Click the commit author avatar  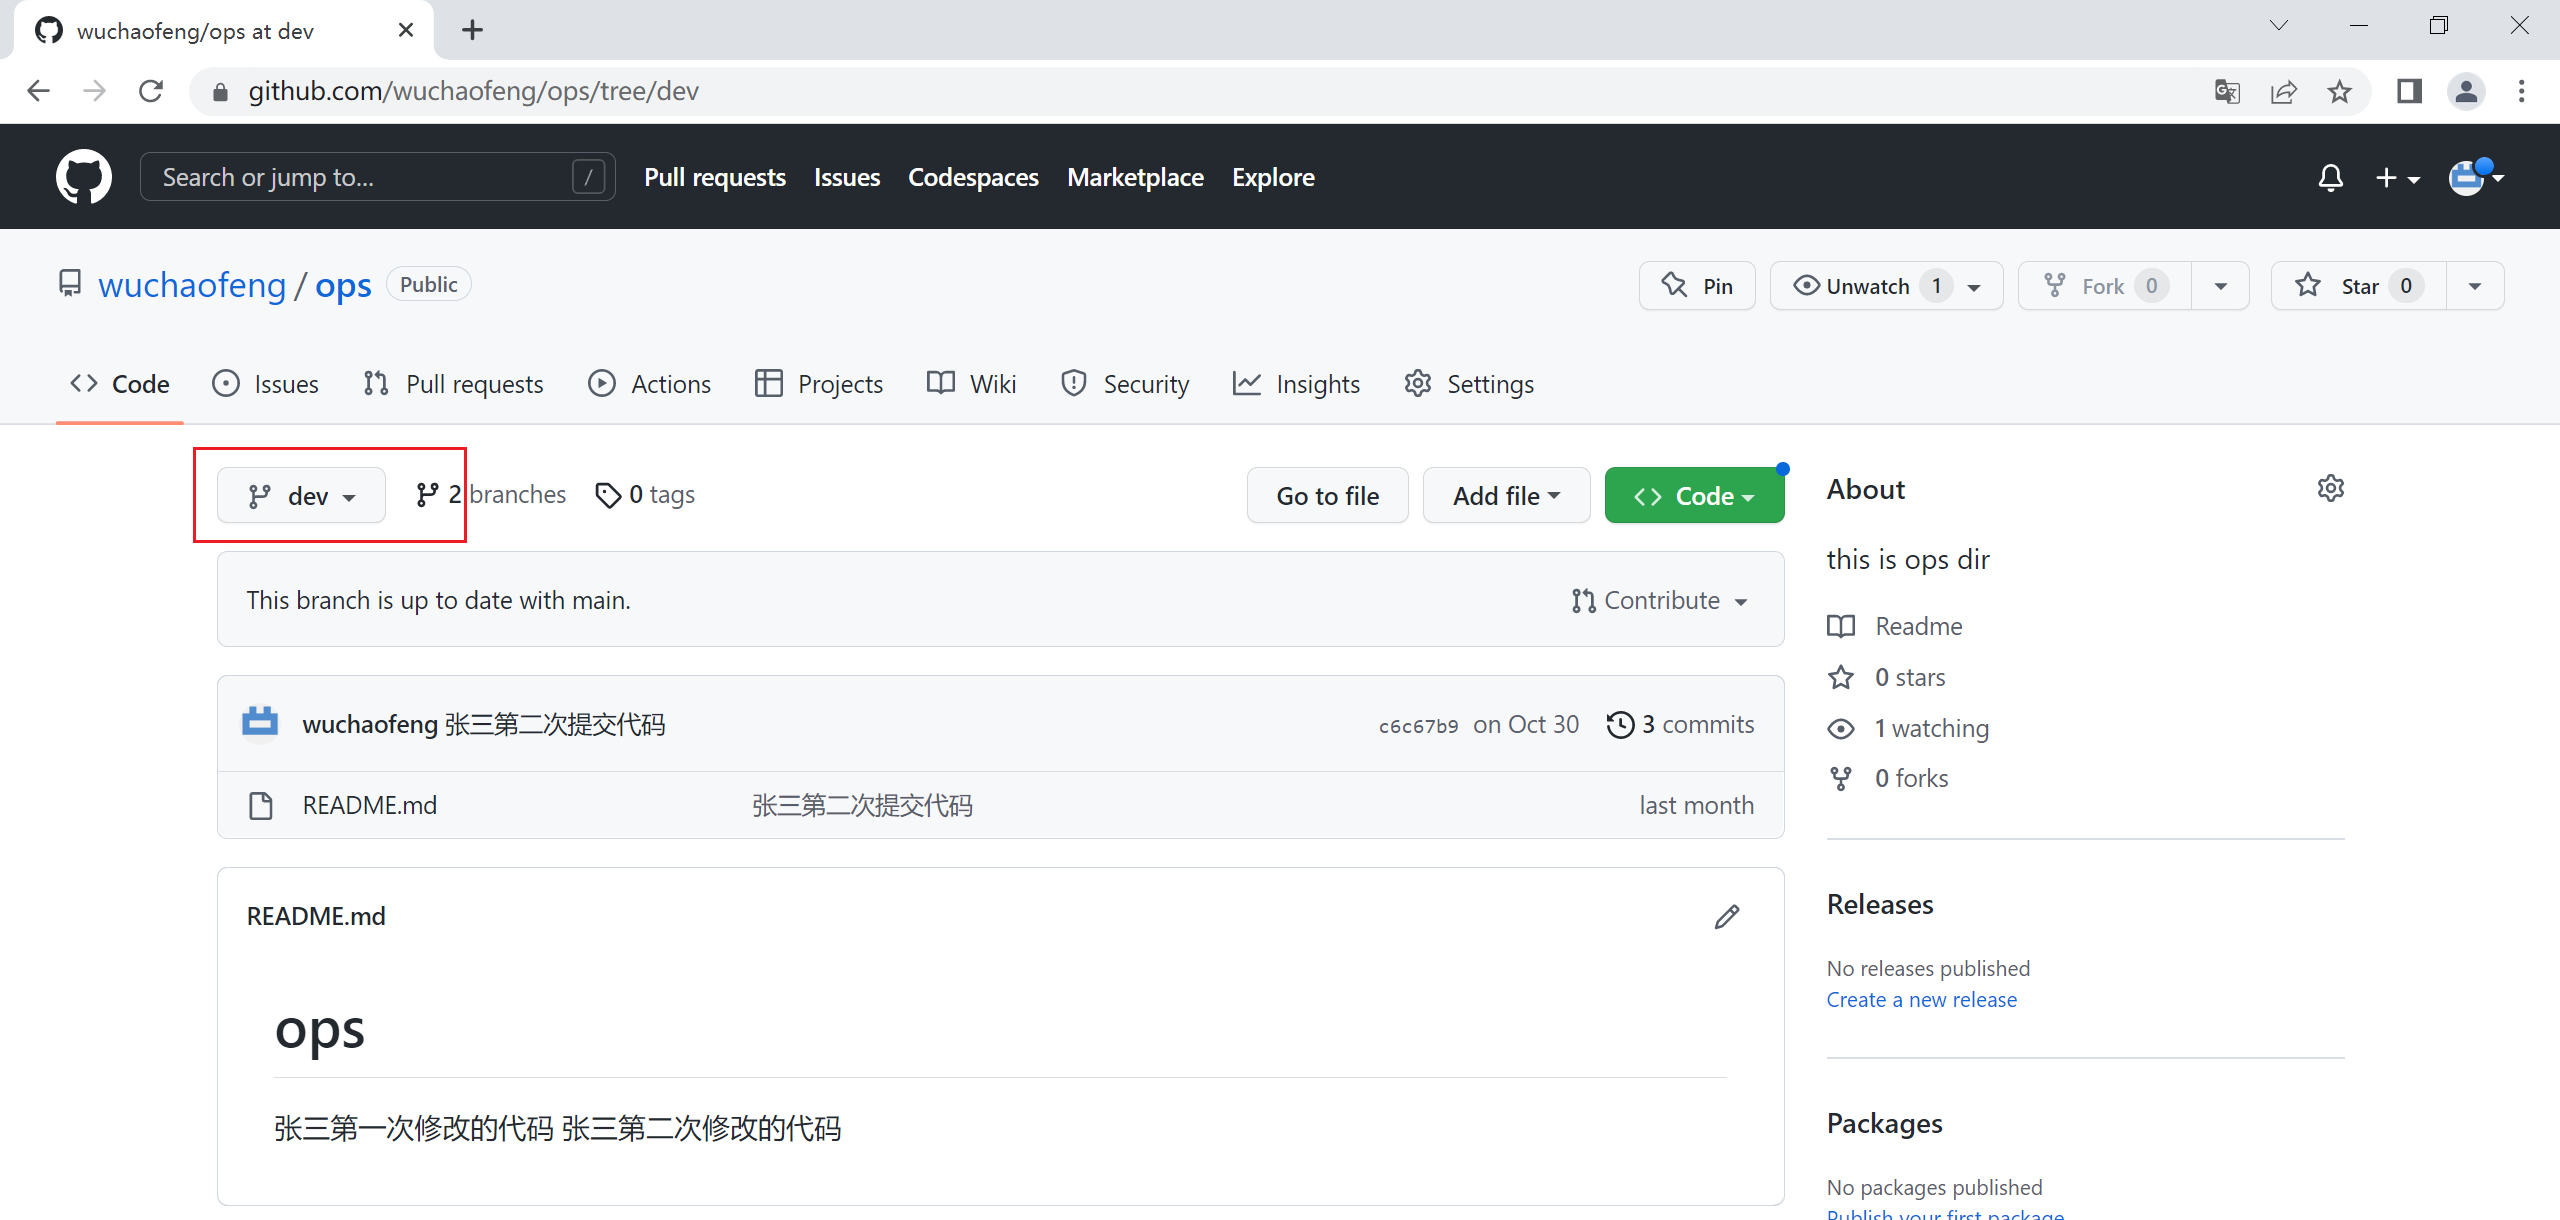click(x=260, y=723)
